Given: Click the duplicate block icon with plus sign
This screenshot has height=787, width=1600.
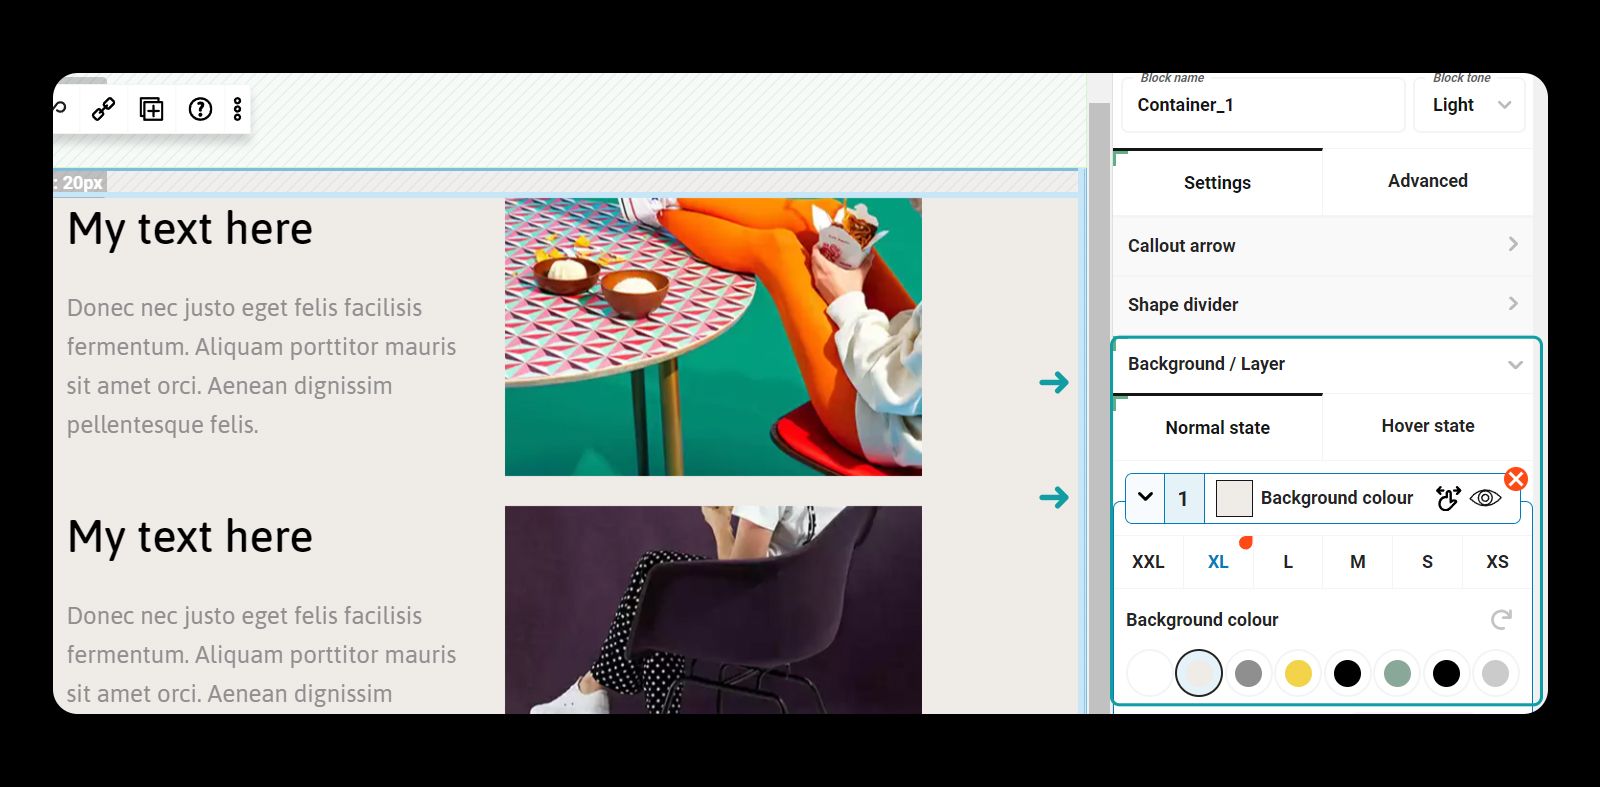Looking at the screenshot, I should coord(151,109).
